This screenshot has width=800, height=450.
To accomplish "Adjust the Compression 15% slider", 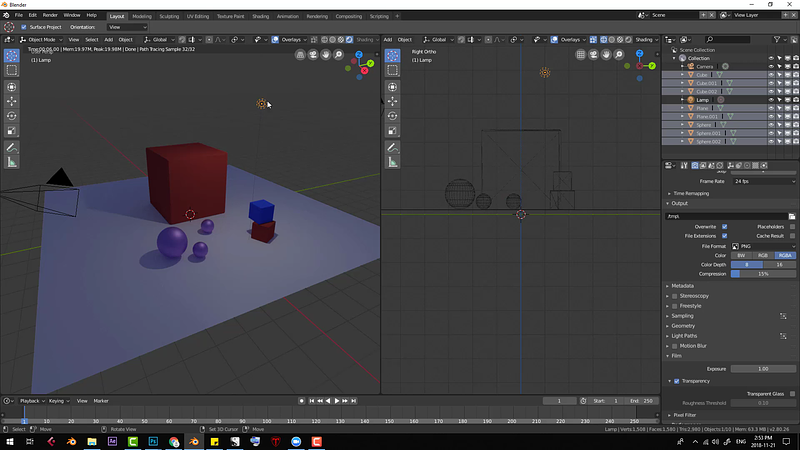I will click(763, 274).
